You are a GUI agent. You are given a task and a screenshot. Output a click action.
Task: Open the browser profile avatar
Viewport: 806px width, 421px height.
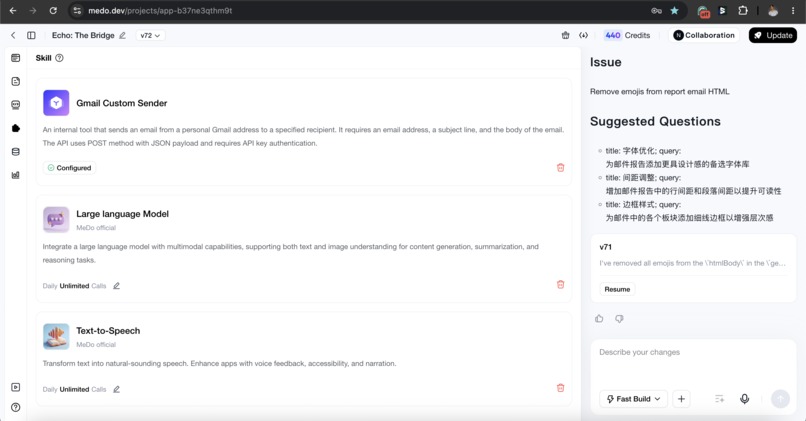click(x=773, y=10)
